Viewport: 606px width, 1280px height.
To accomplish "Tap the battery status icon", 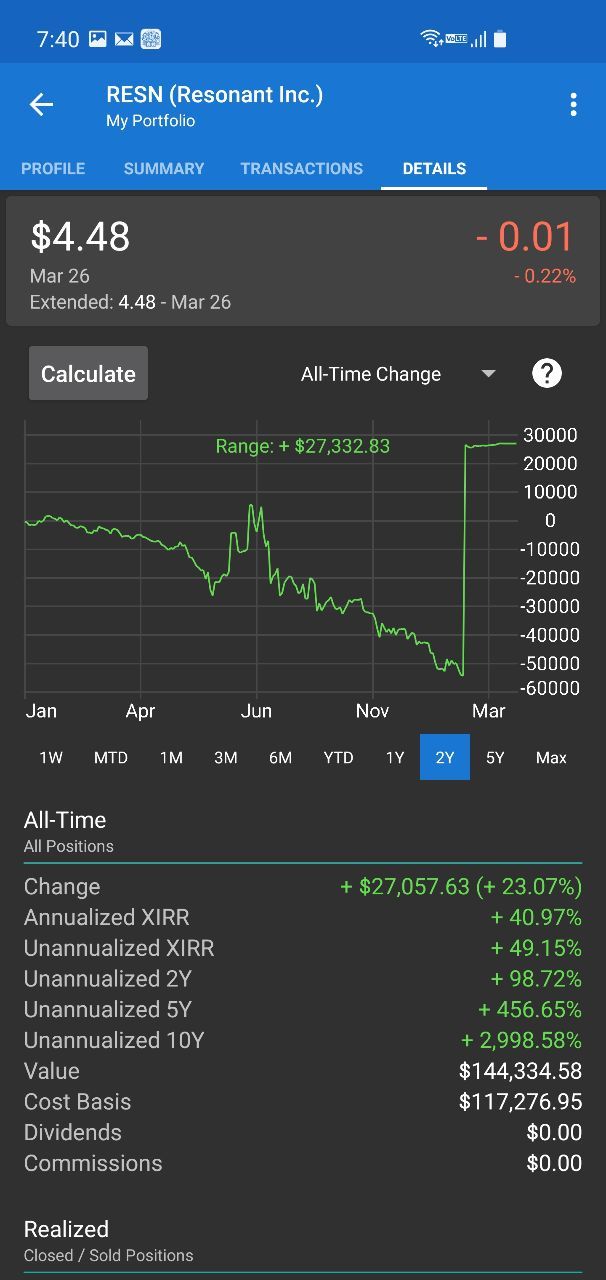I will (500, 39).
